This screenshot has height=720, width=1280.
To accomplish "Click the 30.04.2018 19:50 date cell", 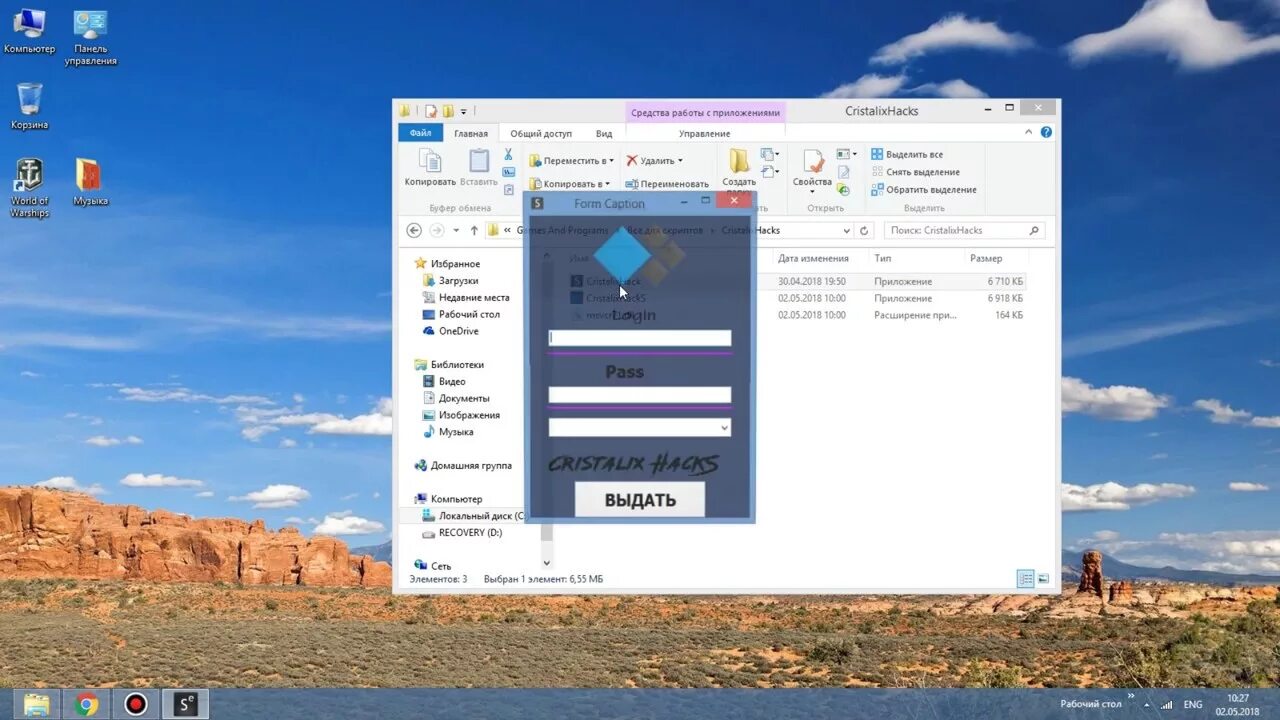I will (x=812, y=282).
